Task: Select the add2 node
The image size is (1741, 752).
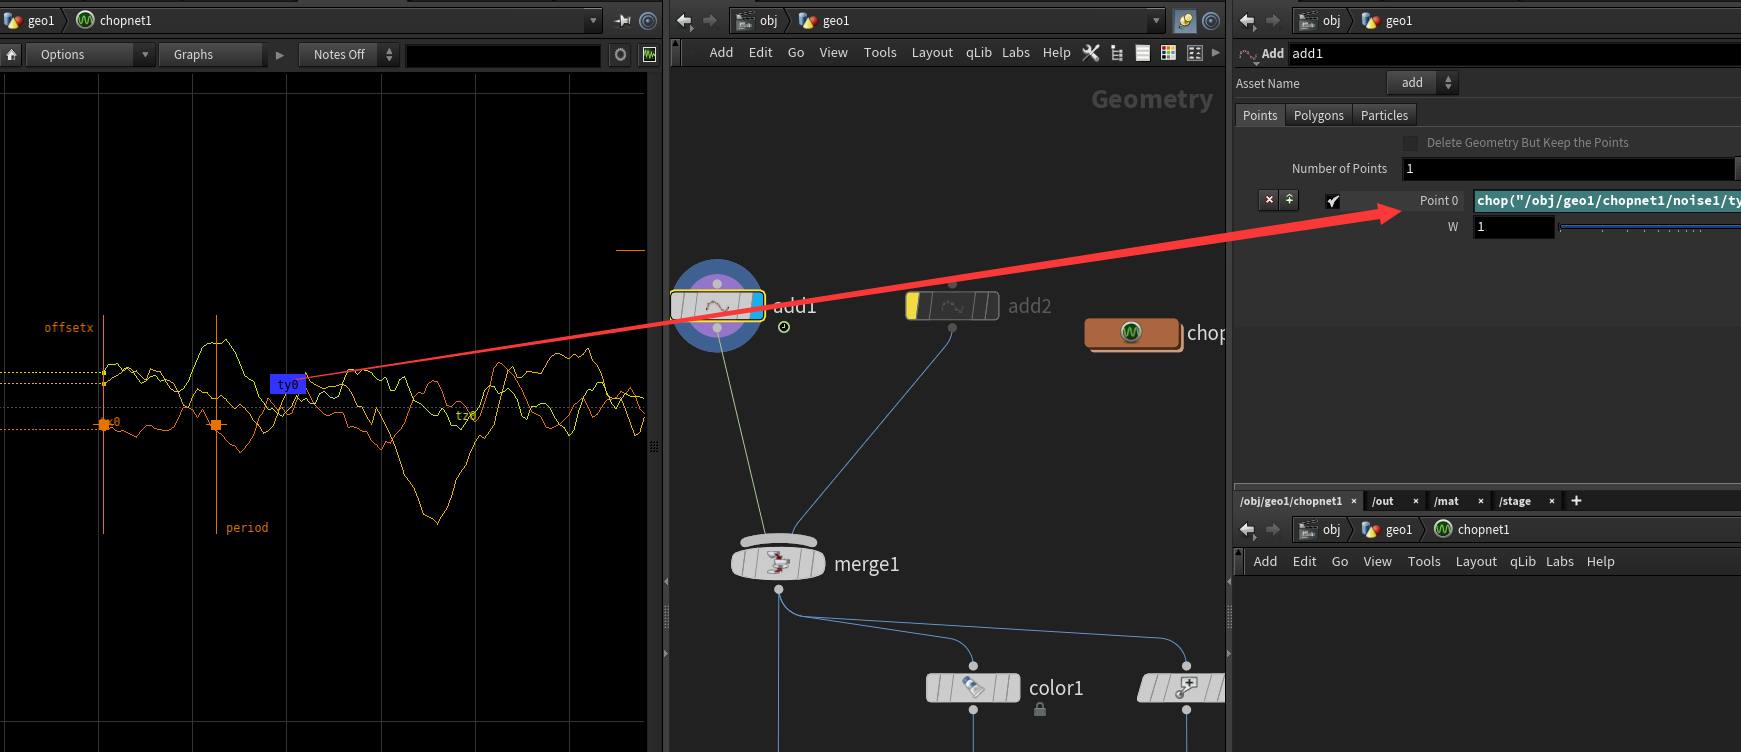Action: 952,306
